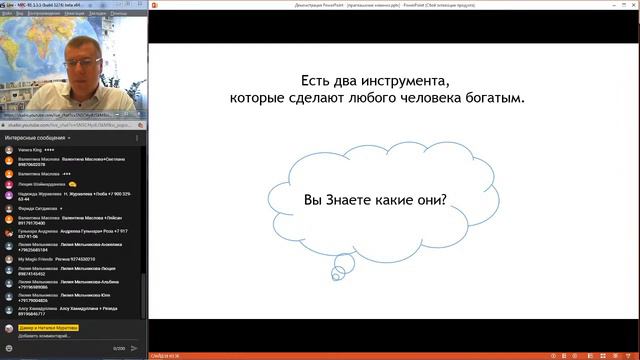640x360 pixels.
Task: Click the icon right of the chat URL
Action: click(x=141, y=125)
